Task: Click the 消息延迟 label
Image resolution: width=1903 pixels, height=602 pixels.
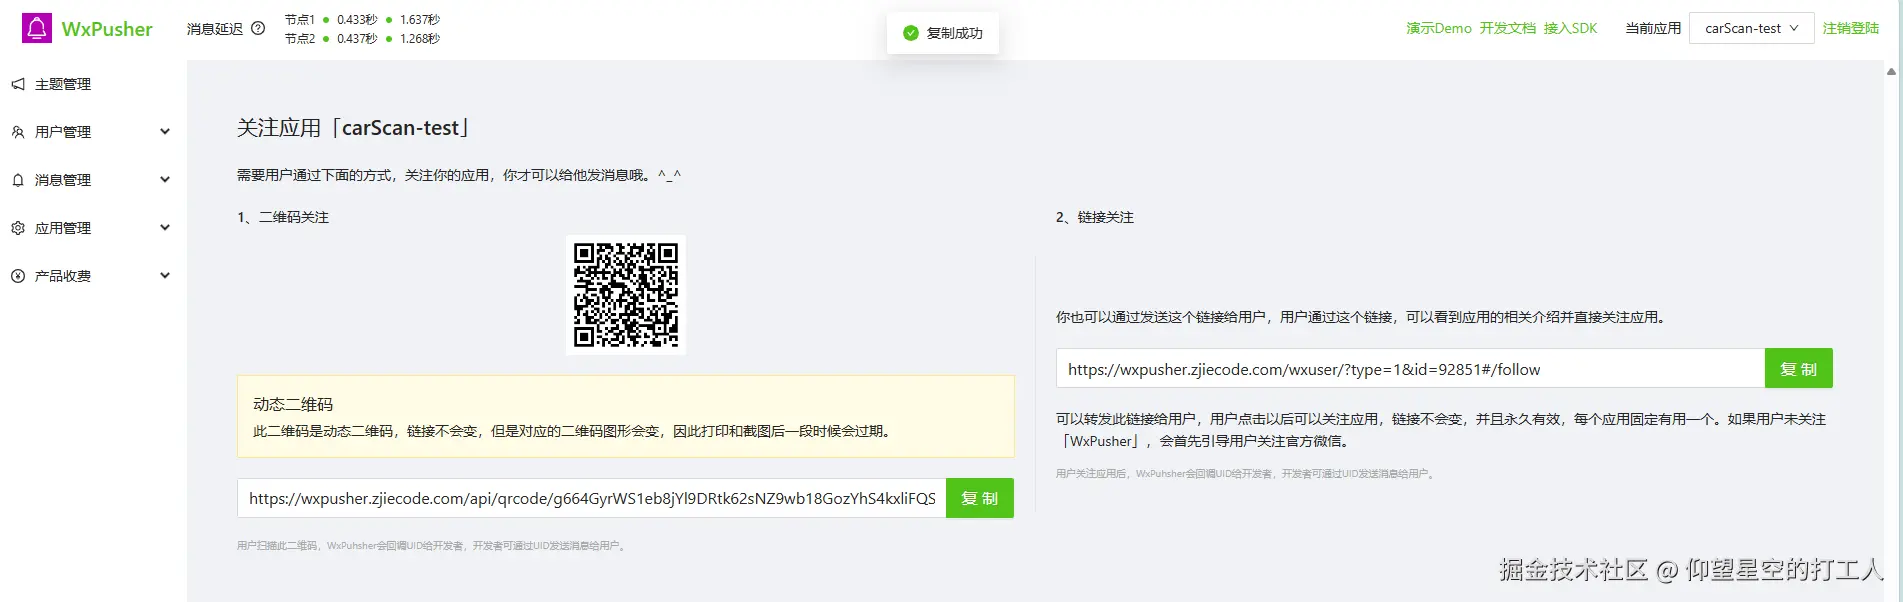Action: [x=215, y=28]
